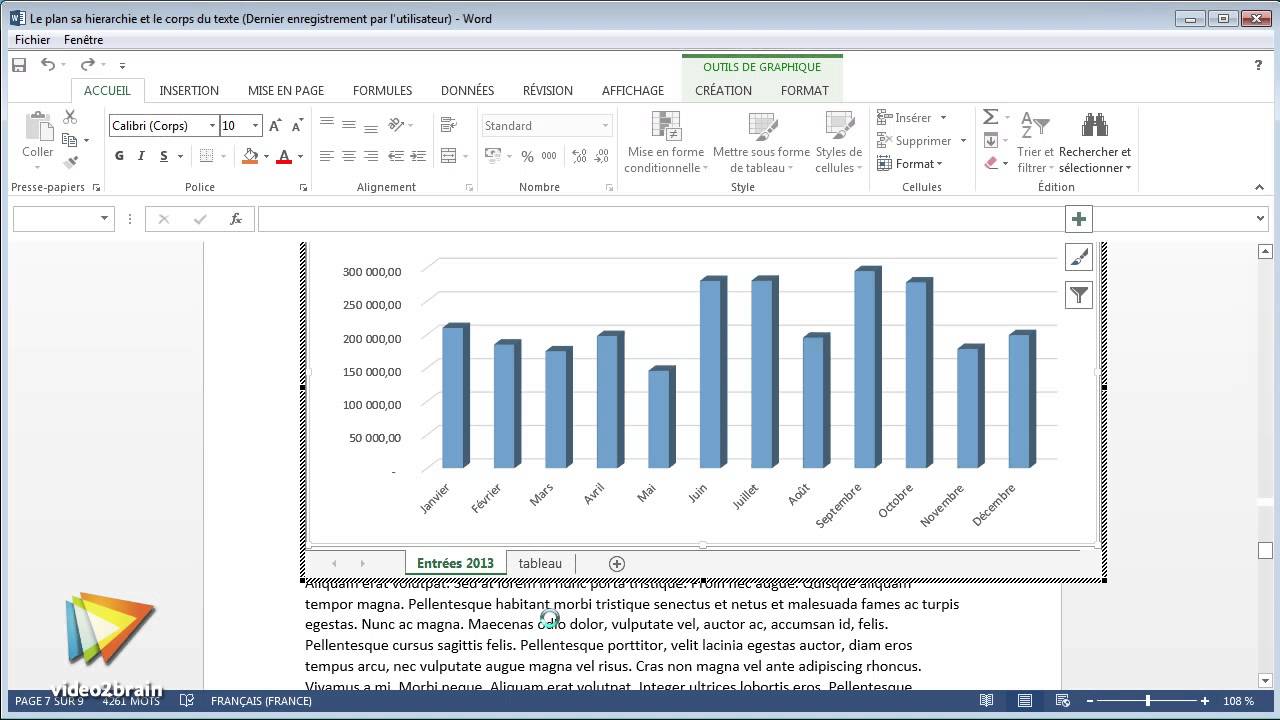Undo the last action
Screen dimensions: 1280x720
[48, 65]
